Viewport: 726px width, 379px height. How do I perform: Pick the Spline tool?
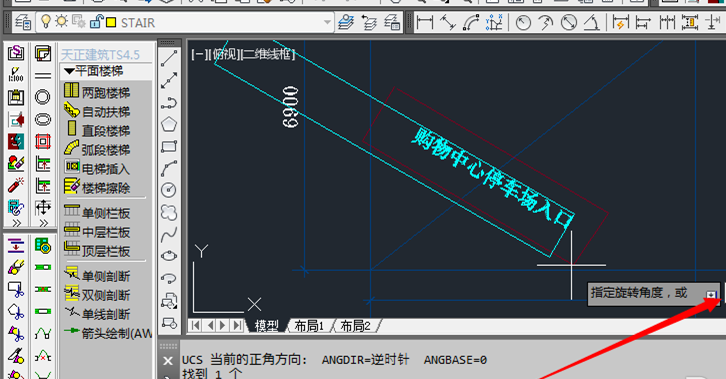pos(169,234)
